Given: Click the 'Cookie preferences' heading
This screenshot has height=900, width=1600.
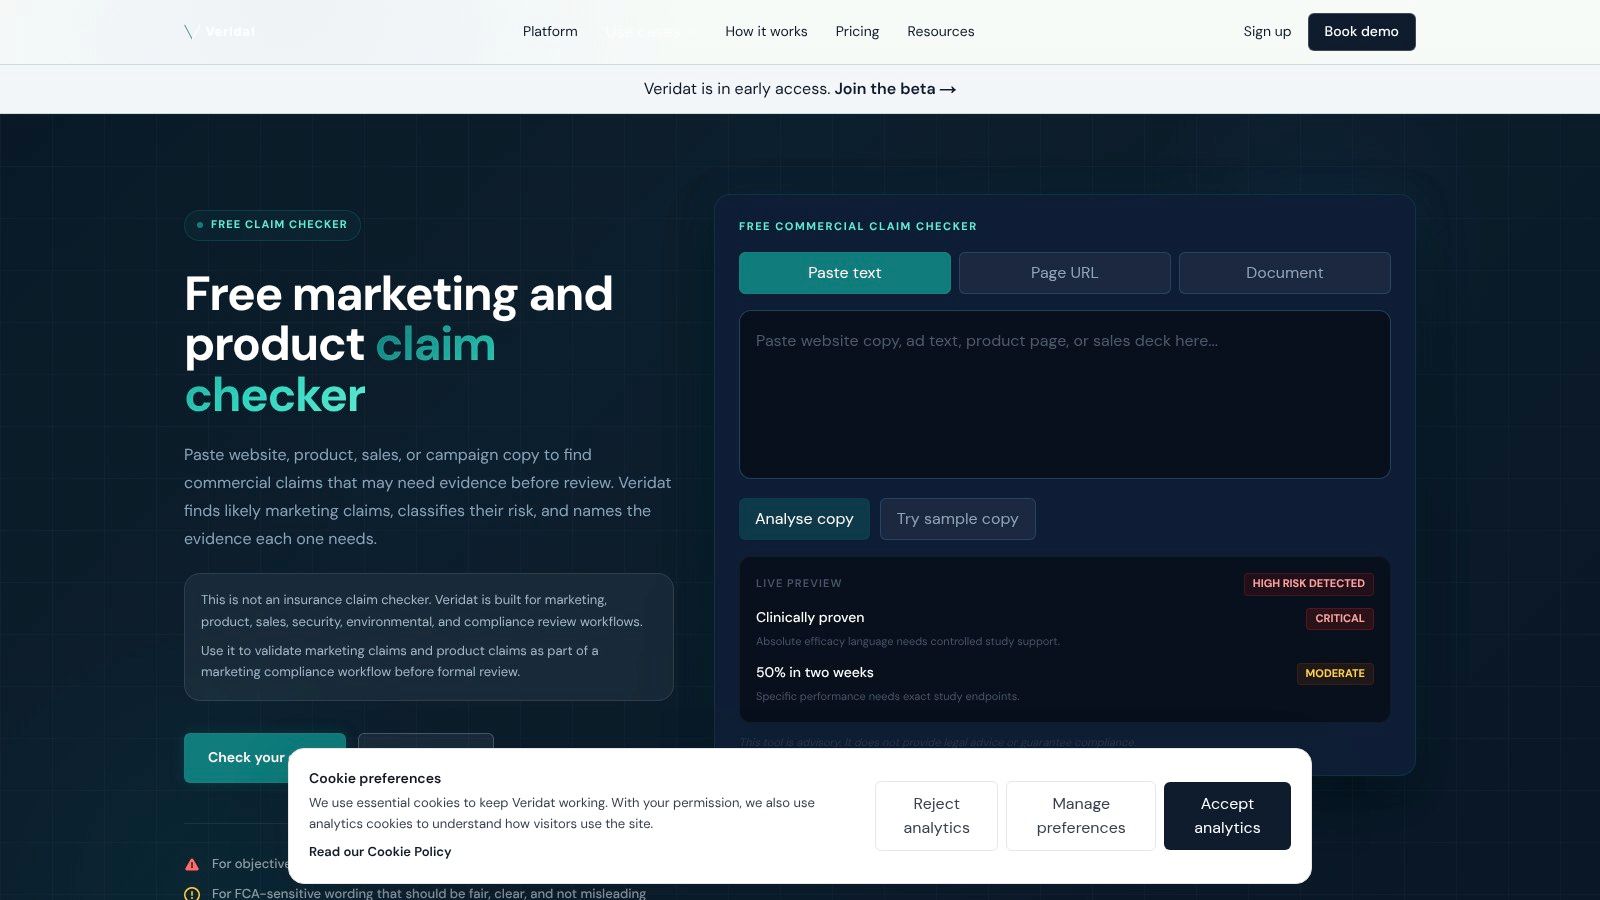Looking at the screenshot, I should point(375,779).
